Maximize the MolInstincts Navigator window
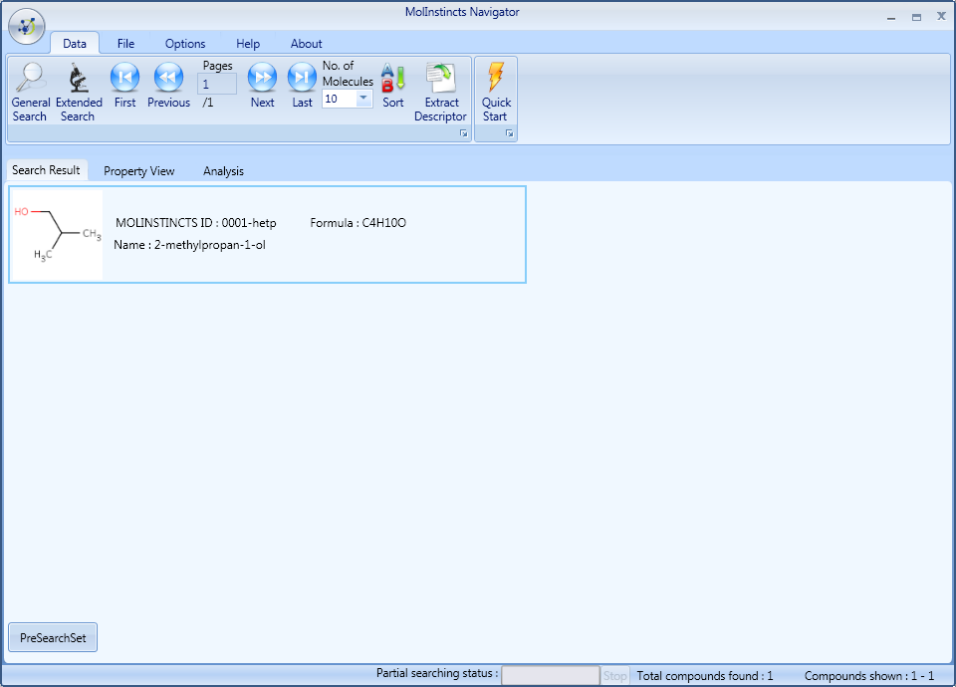 tap(916, 18)
